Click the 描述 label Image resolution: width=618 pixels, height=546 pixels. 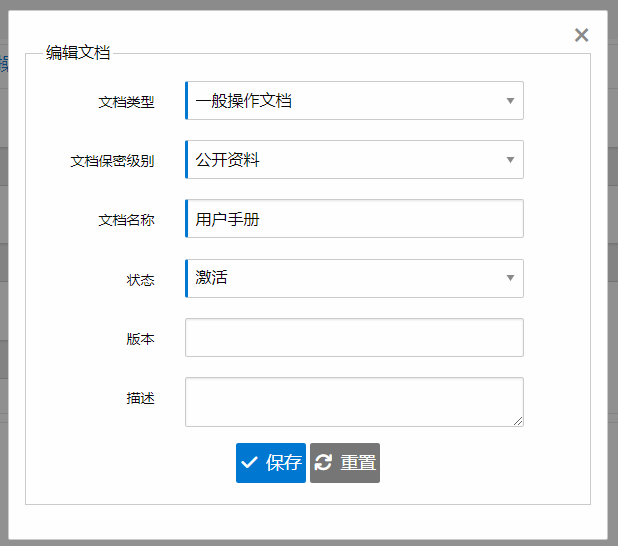point(140,398)
